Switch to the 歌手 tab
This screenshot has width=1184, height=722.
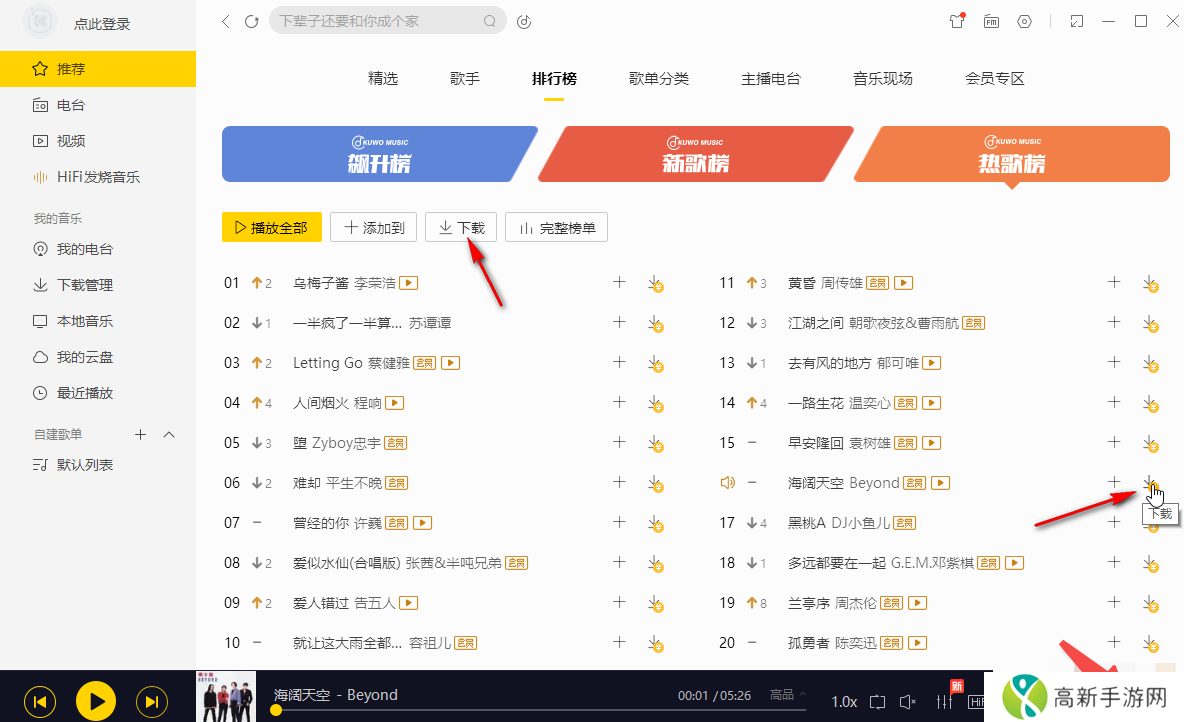[464, 78]
